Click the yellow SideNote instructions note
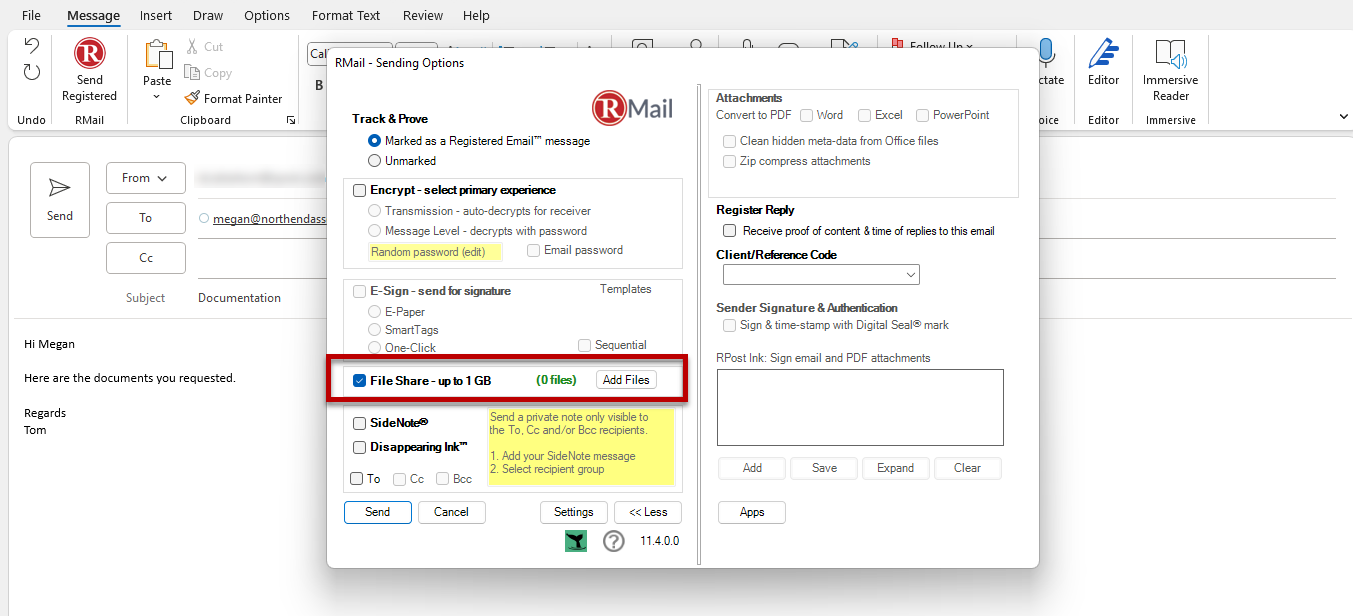This screenshot has width=1353, height=616. tap(581, 448)
